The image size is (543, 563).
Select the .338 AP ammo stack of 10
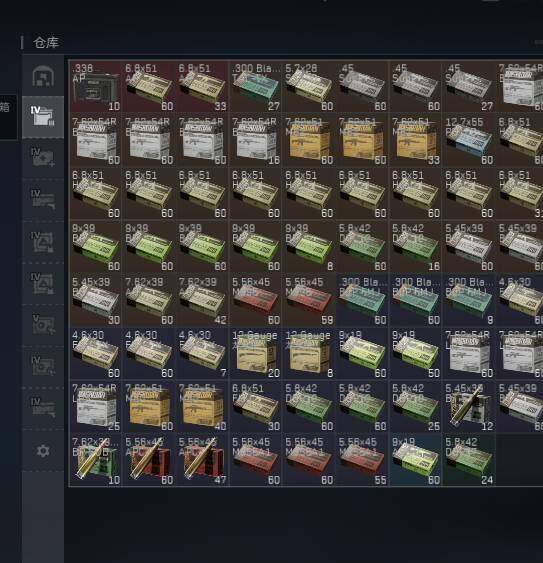point(96,87)
